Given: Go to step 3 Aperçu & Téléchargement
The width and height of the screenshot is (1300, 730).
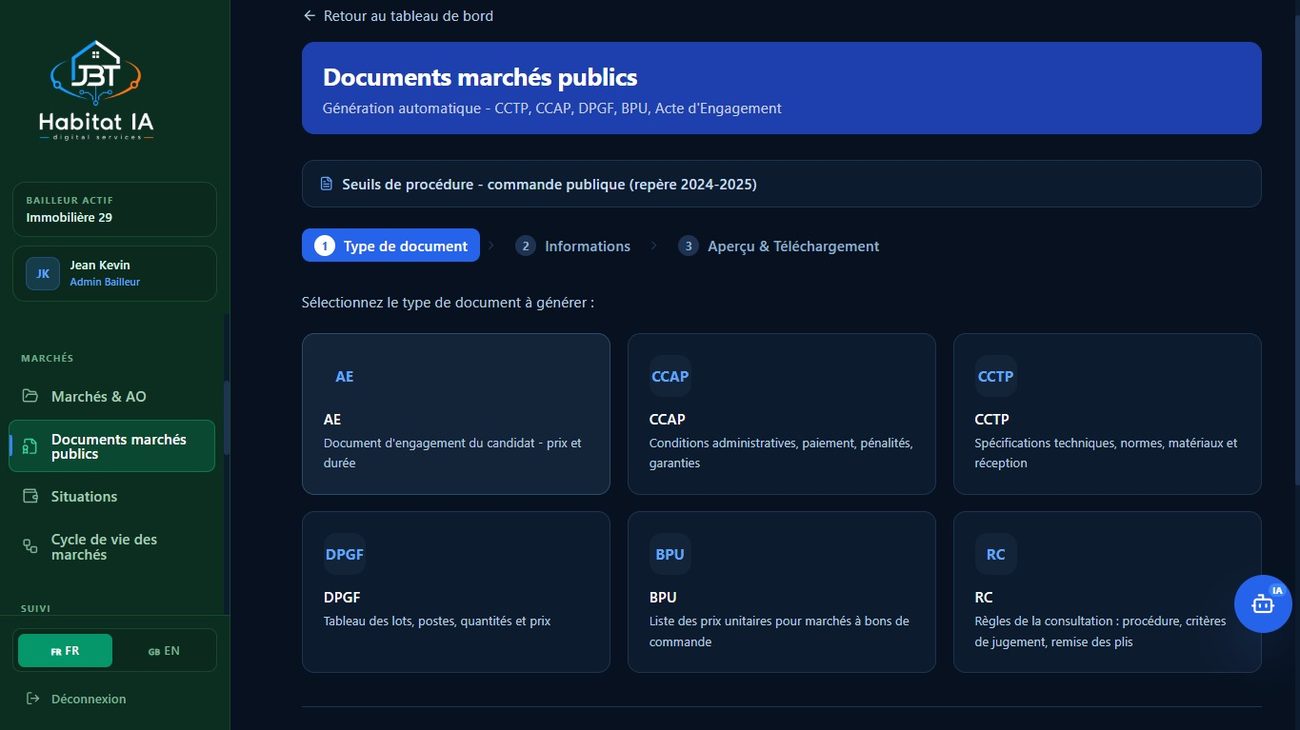Looking at the screenshot, I should click(x=779, y=246).
